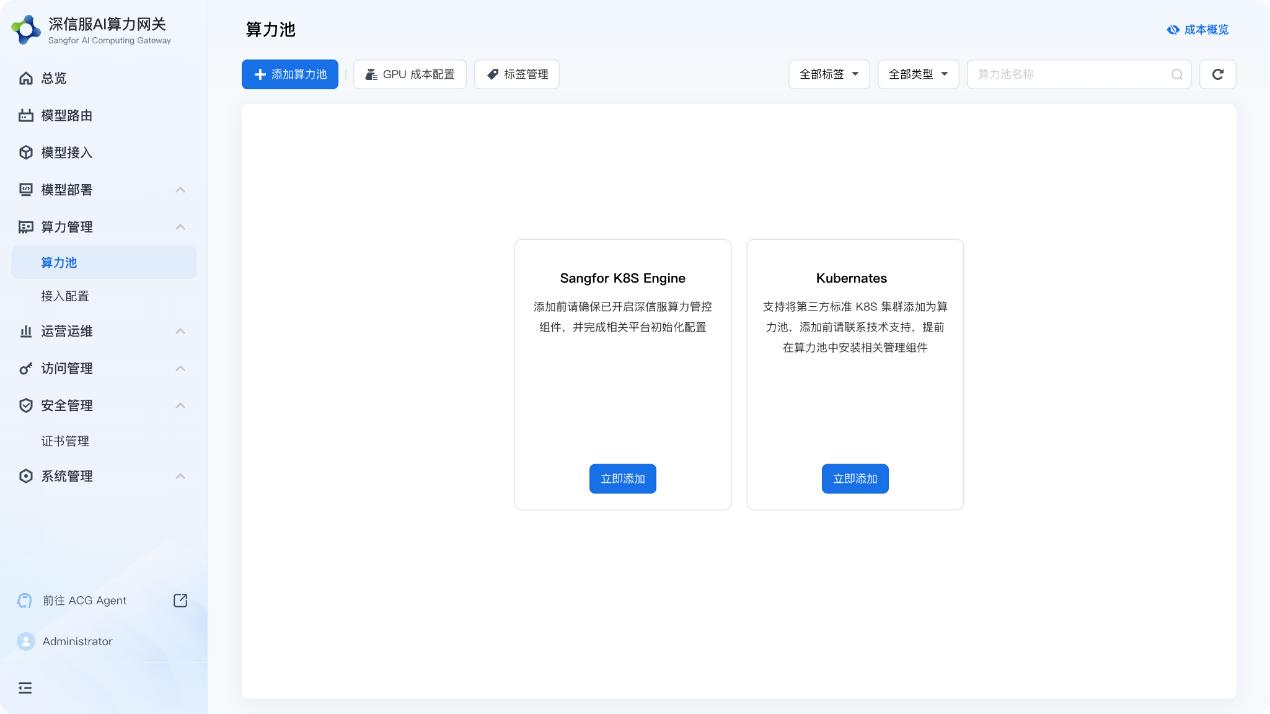Open the 全部类型 dropdown
The width and height of the screenshot is (1270, 714).
(918, 74)
